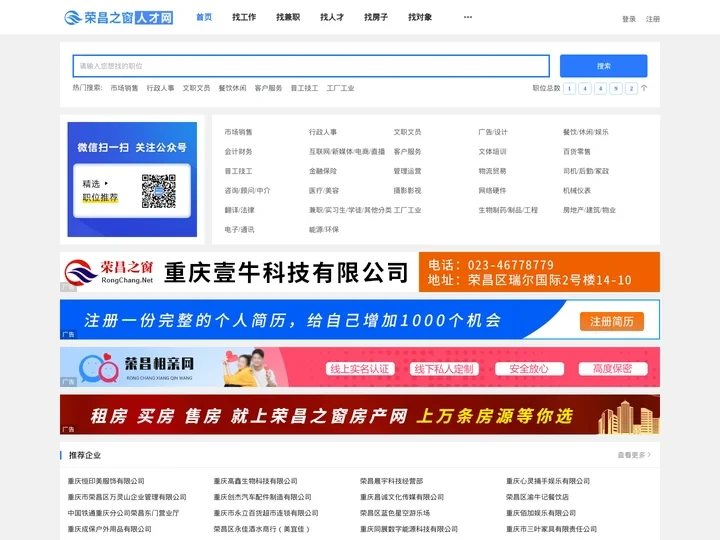The image size is (720, 540).
Task: Open 翻译/法律 job category
Action: pyautogui.click(x=239, y=210)
